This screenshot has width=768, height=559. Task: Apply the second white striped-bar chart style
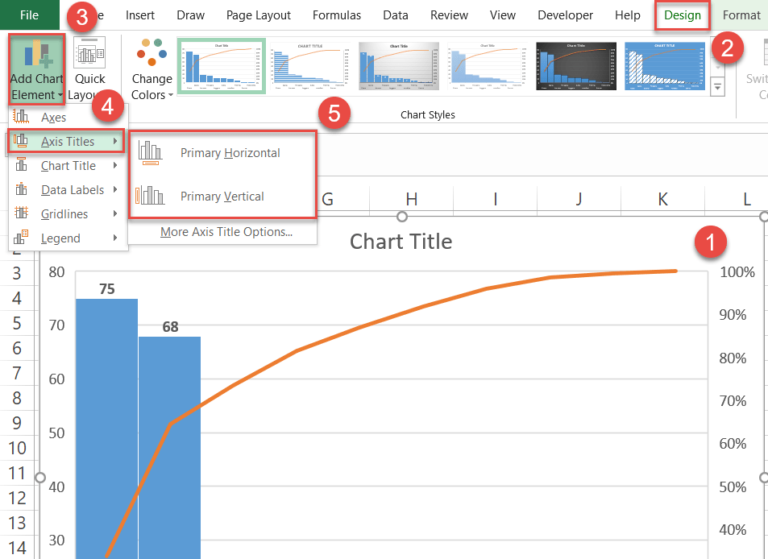tap(311, 66)
